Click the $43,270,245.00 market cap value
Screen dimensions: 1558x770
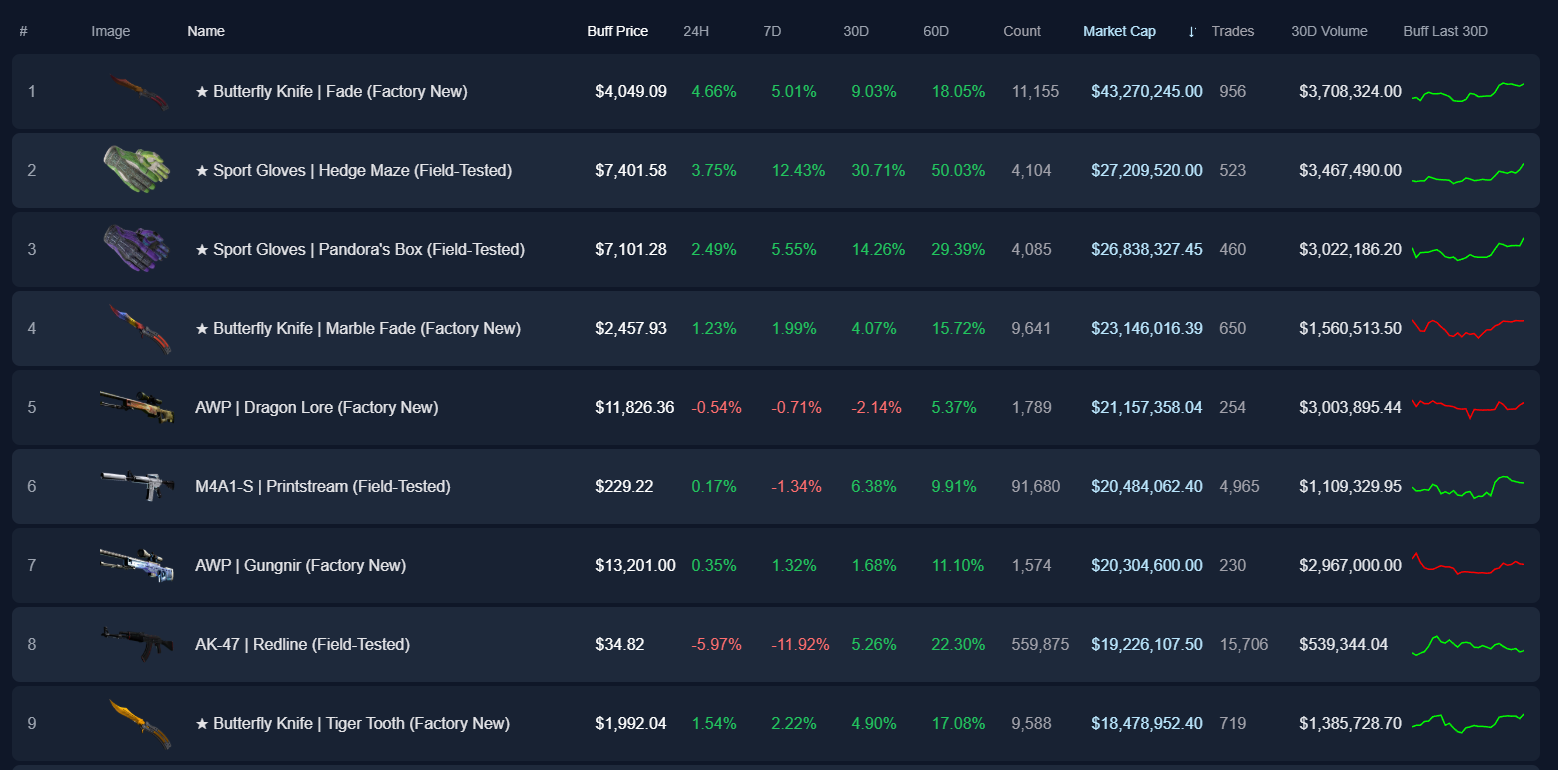[x=1147, y=91]
